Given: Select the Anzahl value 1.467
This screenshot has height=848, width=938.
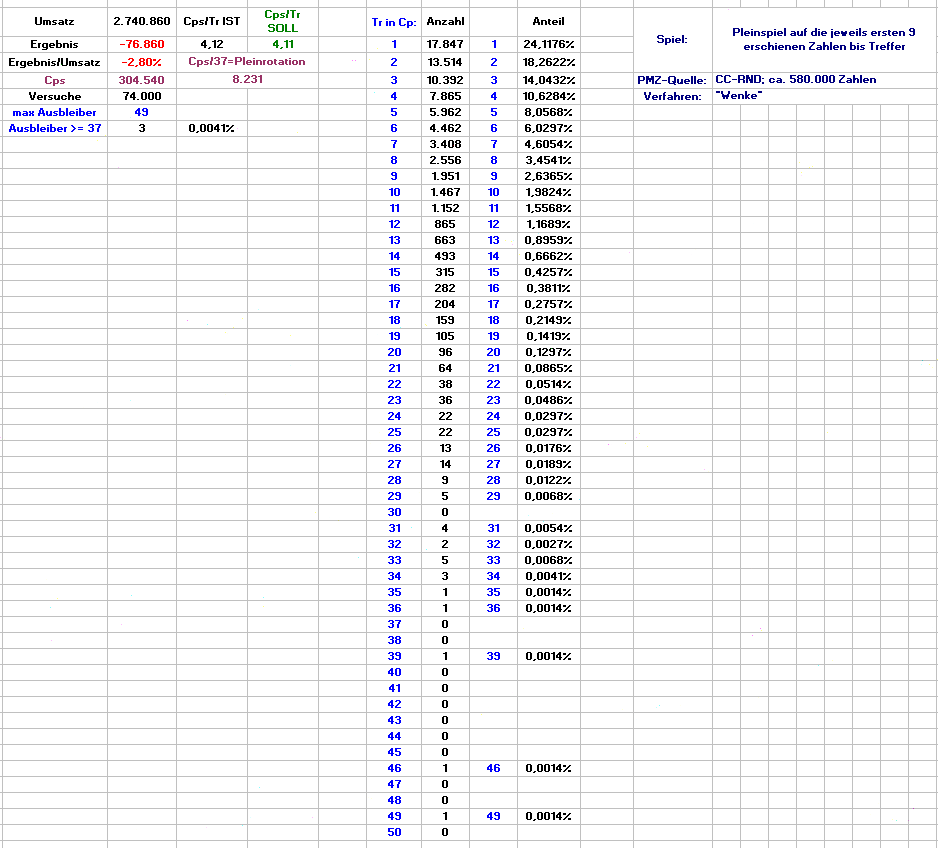Looking at the screenshot, I should (x=445, y=193).
